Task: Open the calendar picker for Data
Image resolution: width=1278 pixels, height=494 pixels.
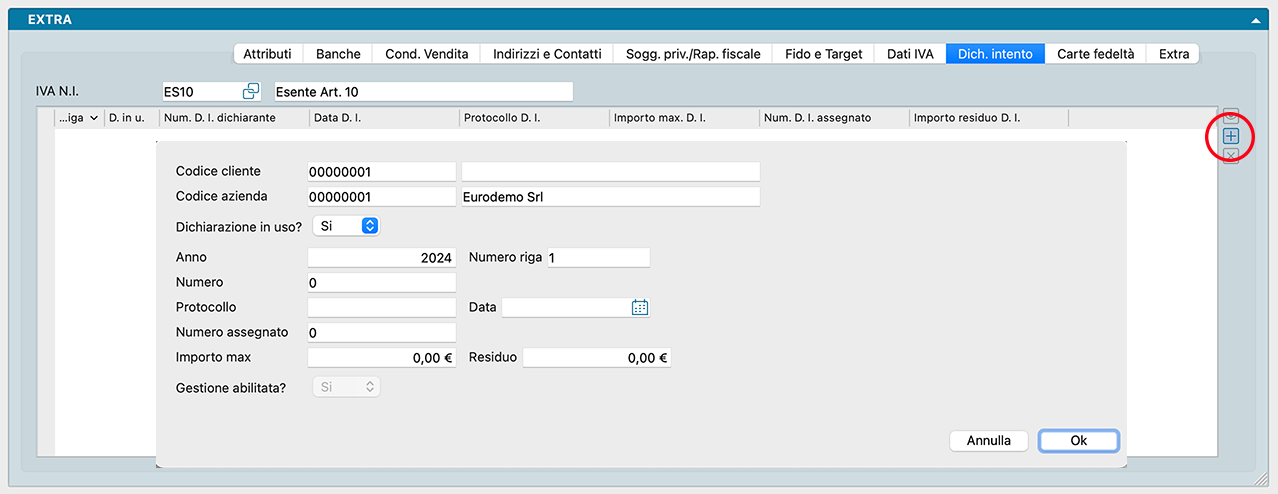Action: tap(640, 307)
